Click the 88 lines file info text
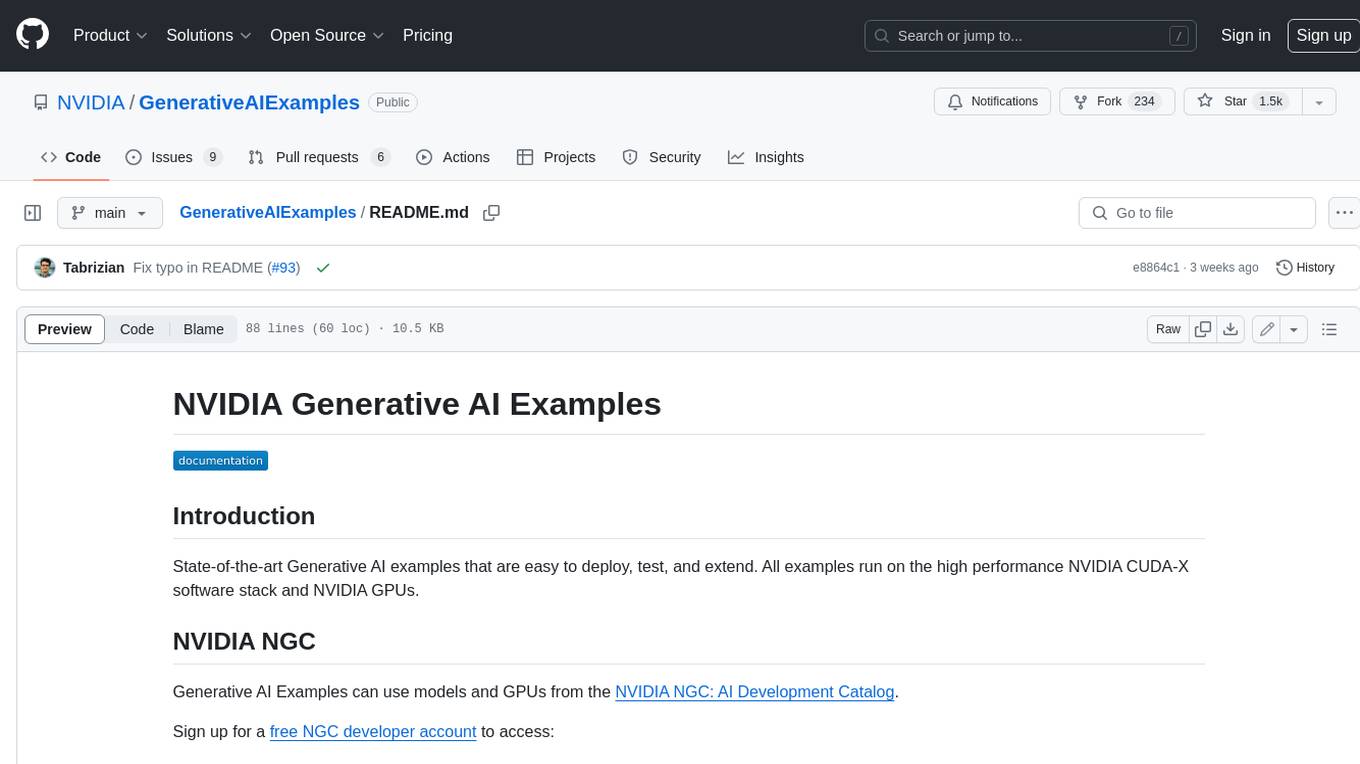 [x=344, y=329]
